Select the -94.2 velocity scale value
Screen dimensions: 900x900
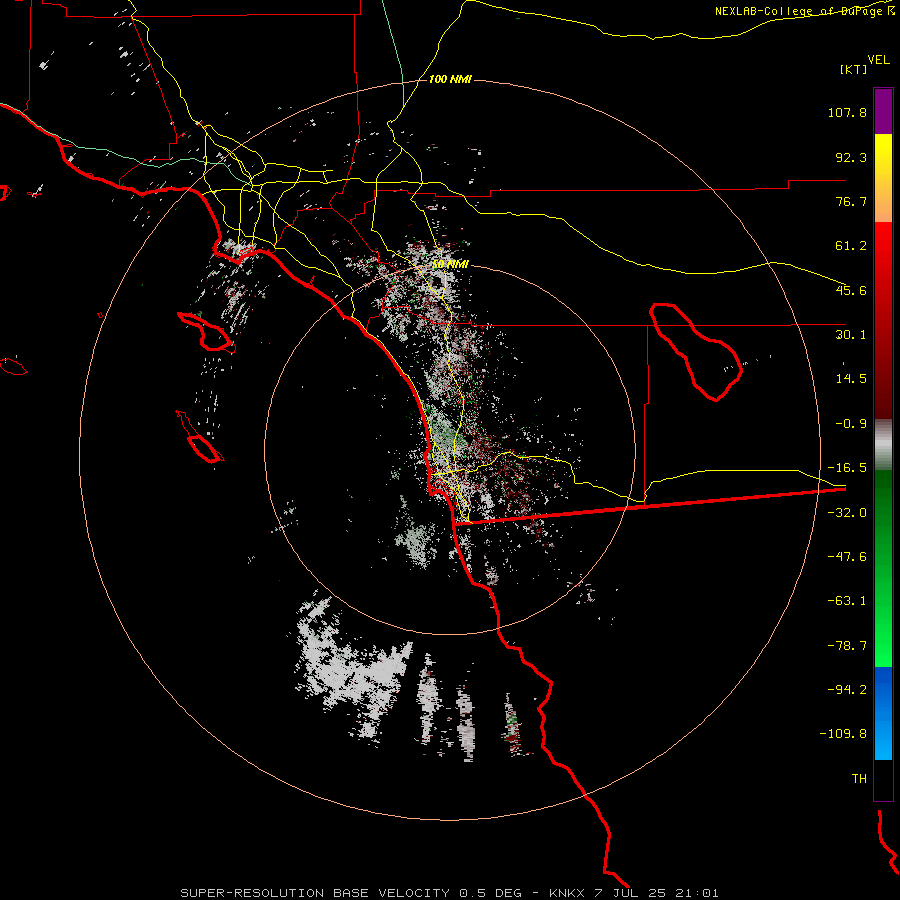click(x=847, y=689)
